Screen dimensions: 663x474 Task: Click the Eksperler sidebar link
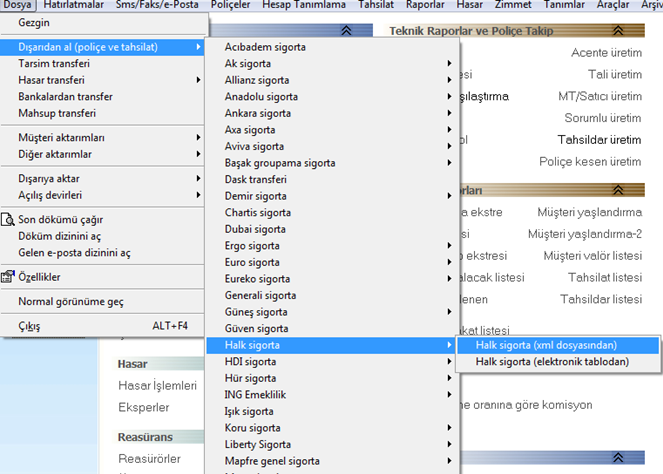(x=143, y=407)
